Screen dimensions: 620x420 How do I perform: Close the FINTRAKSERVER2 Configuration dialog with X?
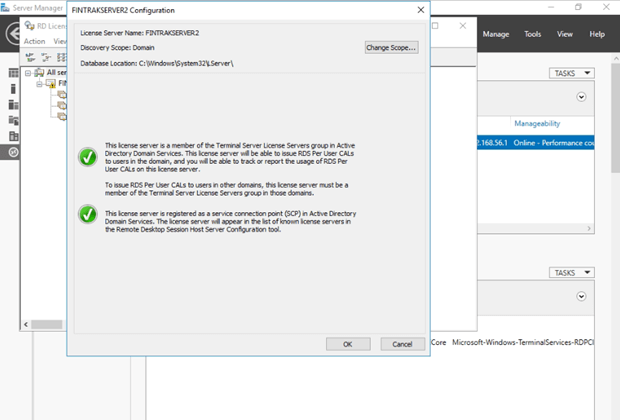(x=421, y=10)
